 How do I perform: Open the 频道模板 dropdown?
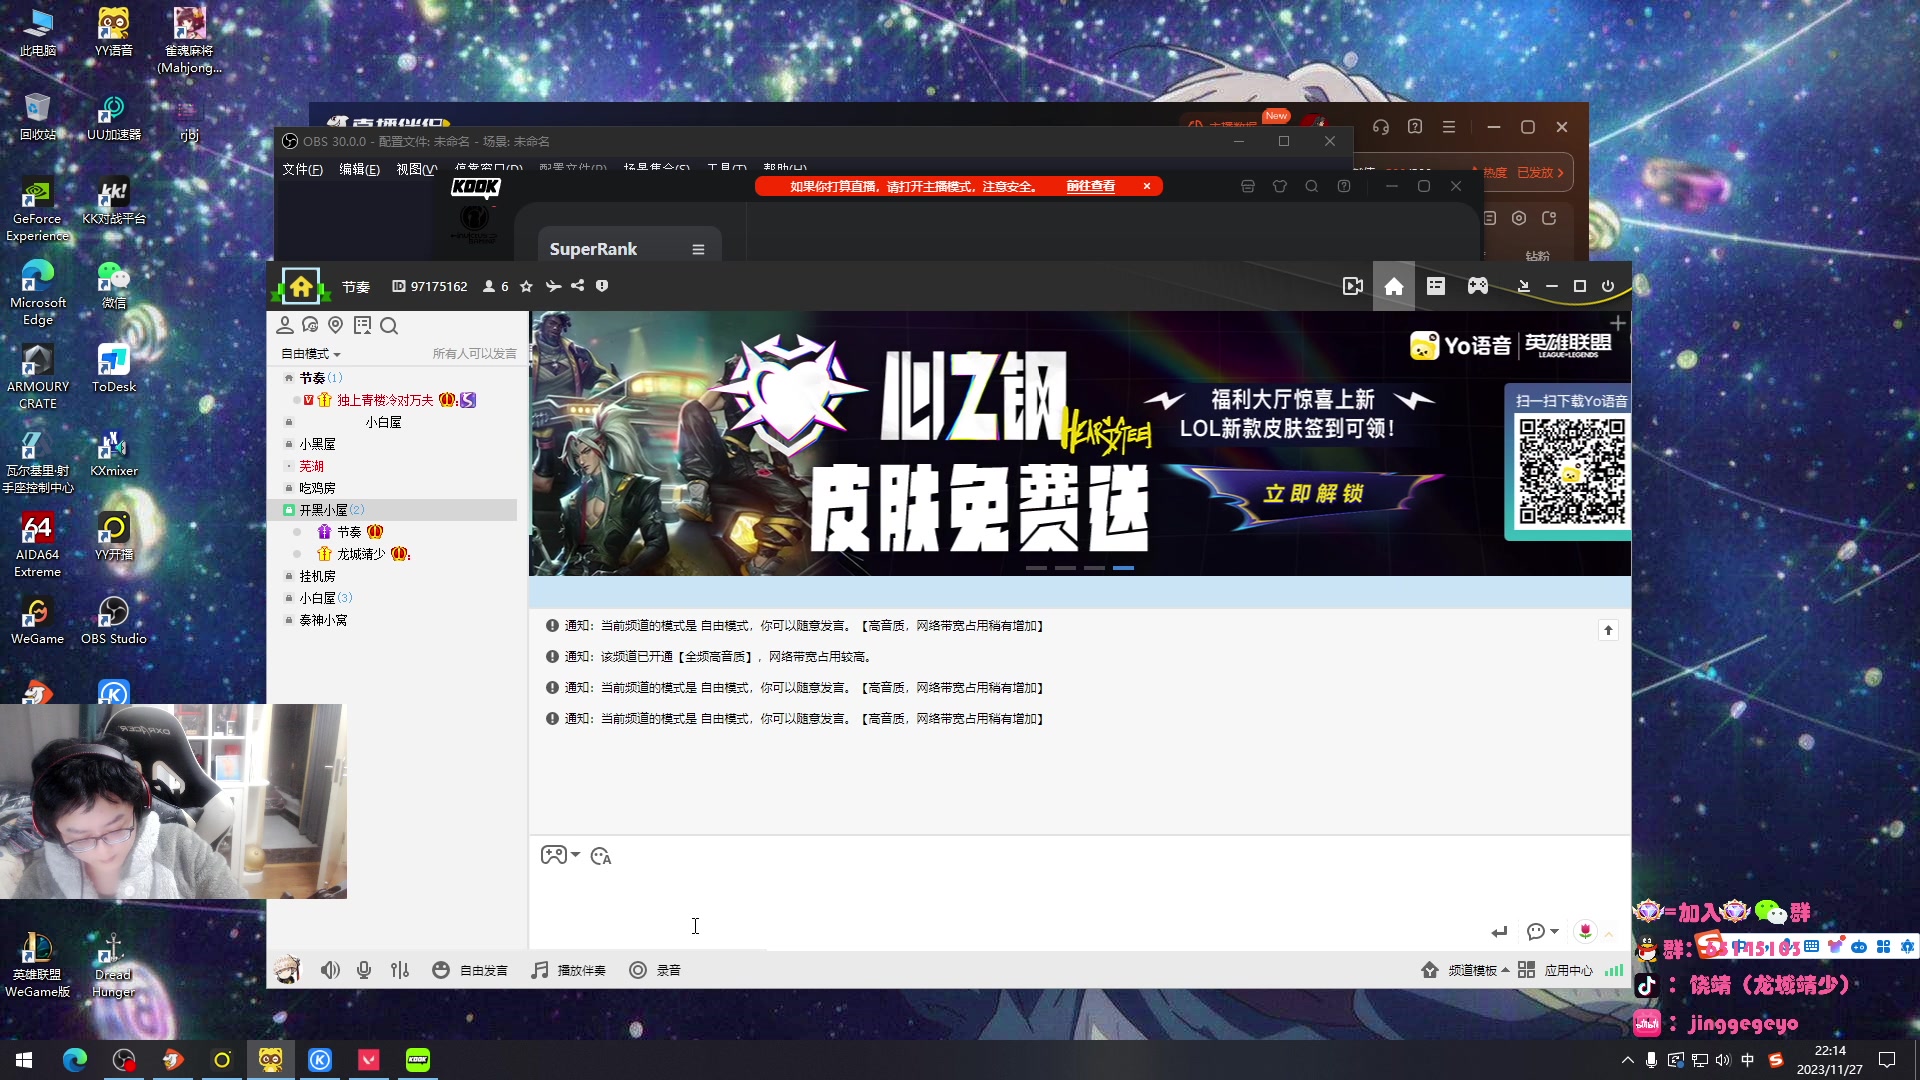point(1465,970)
